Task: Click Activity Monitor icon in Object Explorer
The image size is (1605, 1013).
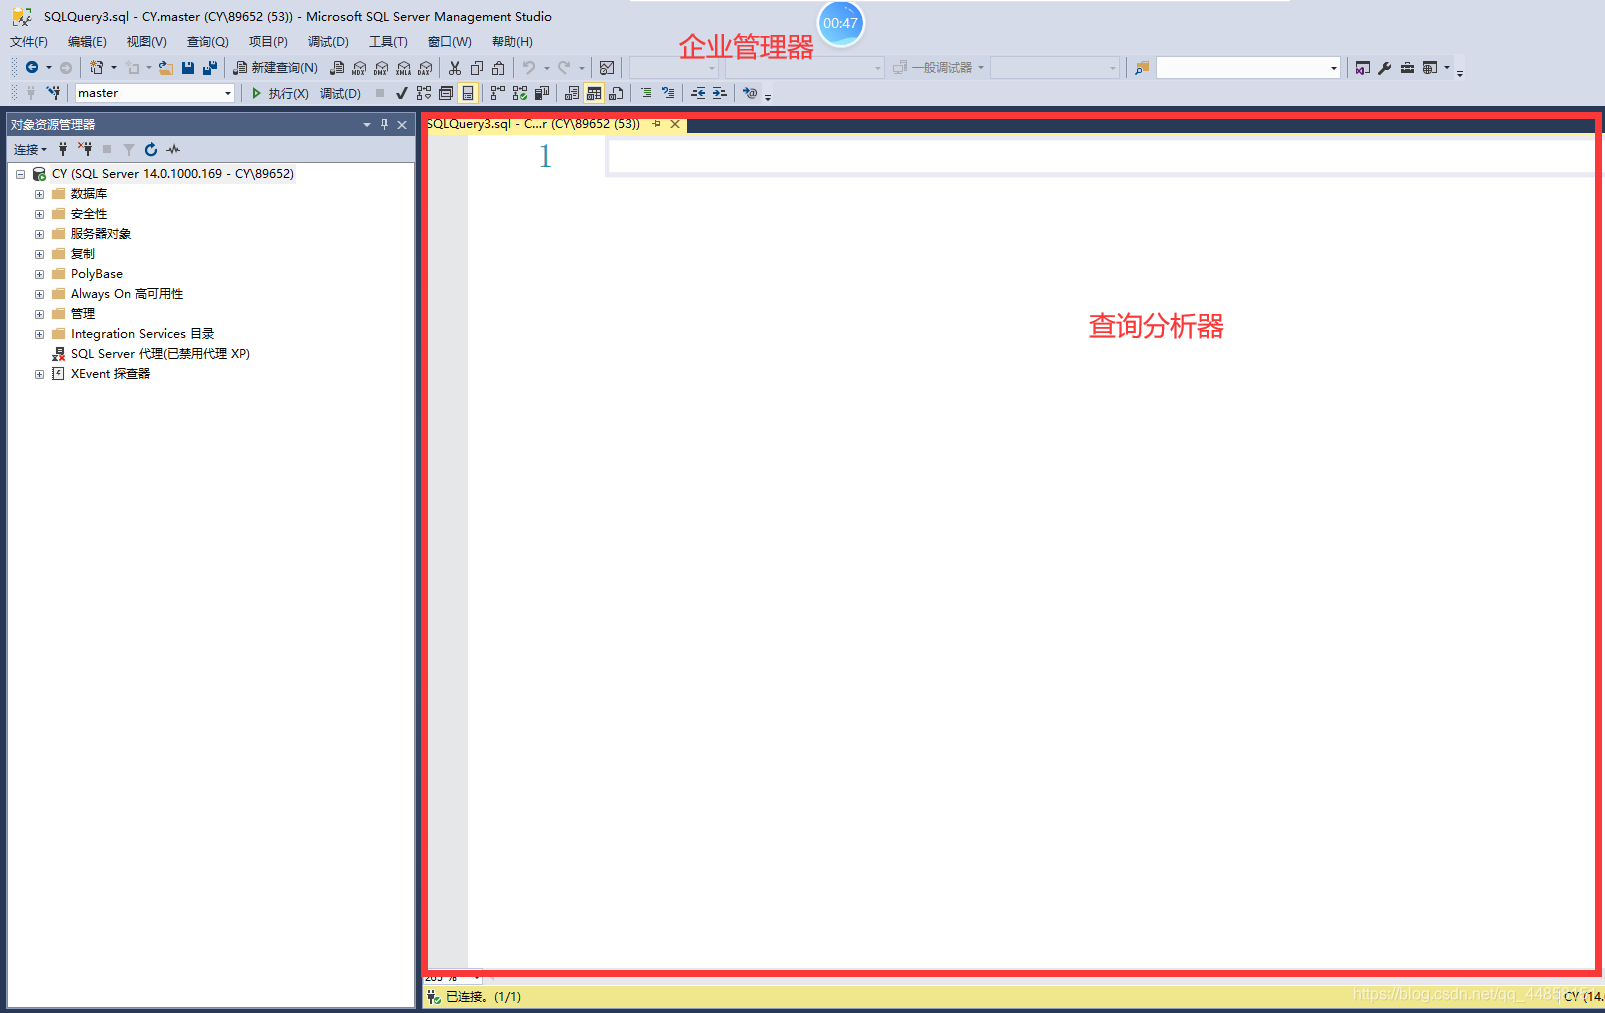Action: point(173,149)
